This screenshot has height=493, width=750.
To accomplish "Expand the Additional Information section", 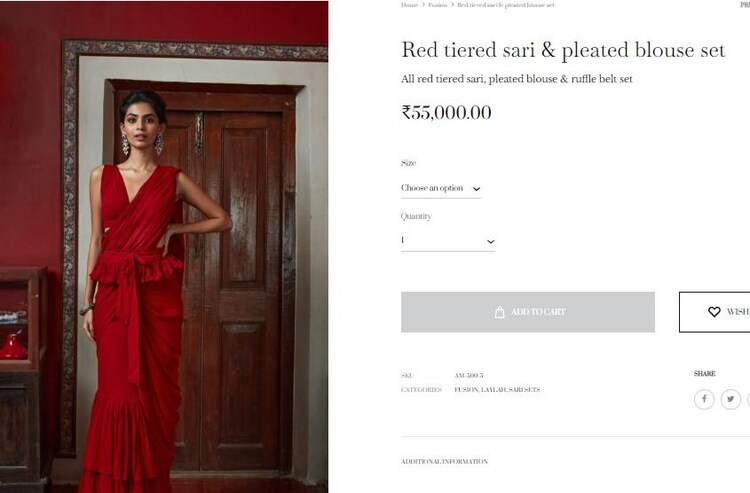I will [x=444, y=461].
